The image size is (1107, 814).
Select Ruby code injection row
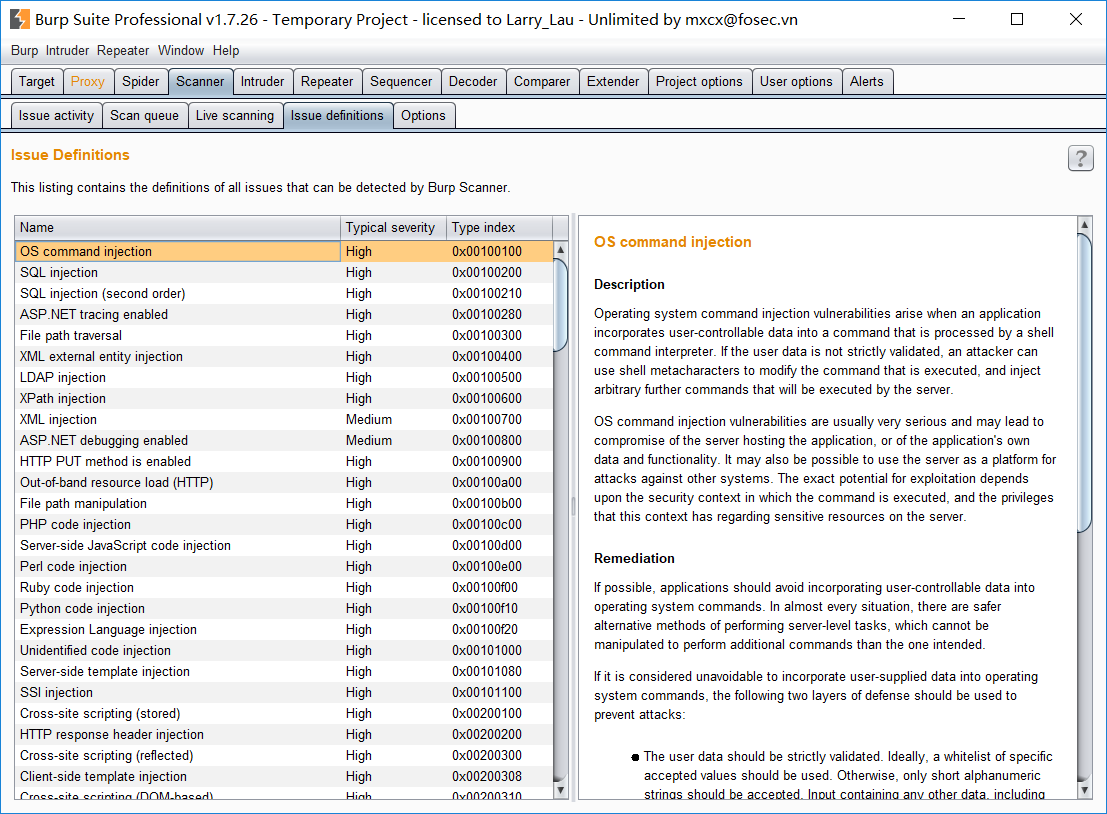tap(284, 587)
